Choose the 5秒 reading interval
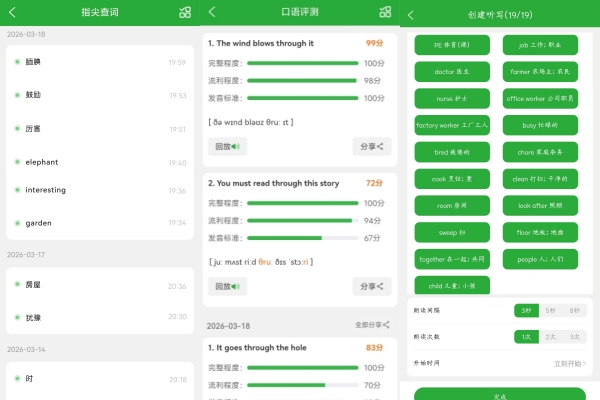The image size is (600, 400). [x=550, y=311]
